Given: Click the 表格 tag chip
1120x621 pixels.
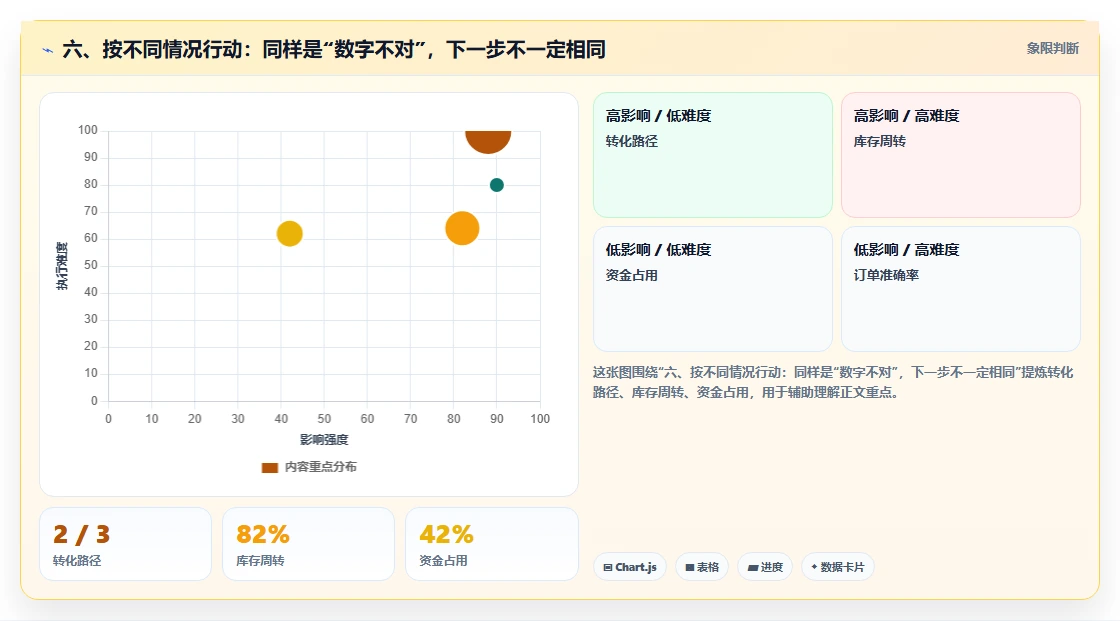Looking at the screenshot, I should pyautogui.click(x=702, y=567).
